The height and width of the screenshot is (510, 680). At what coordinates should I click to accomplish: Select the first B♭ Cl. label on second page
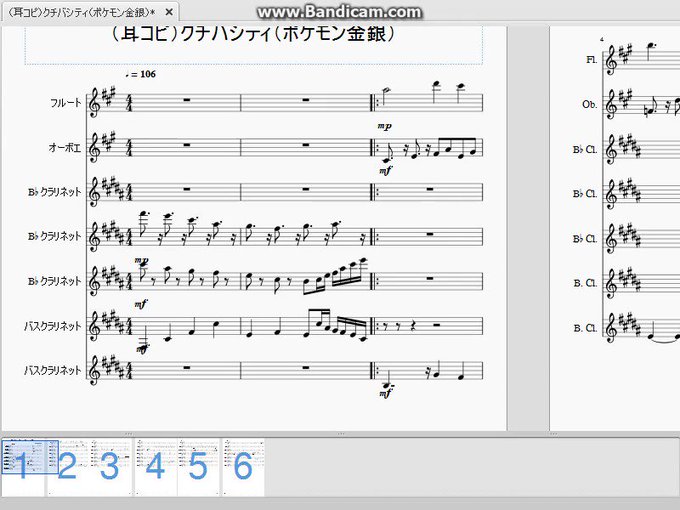tap(585, 150)
